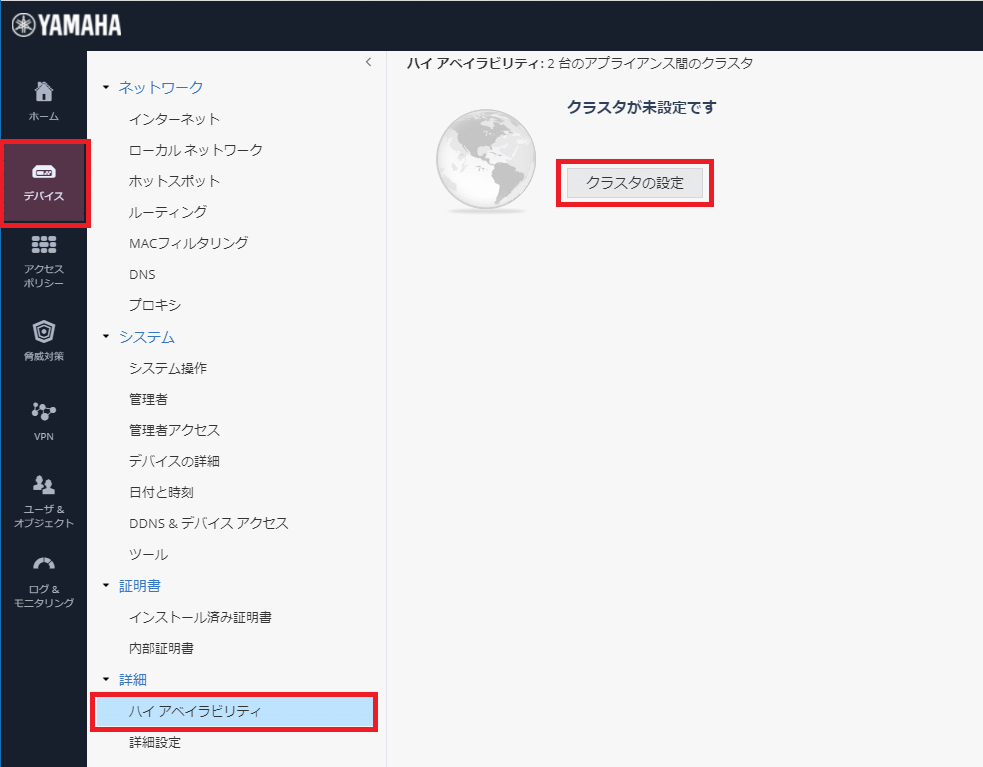The height and width of the screenshot is (767, 983).
Task: Click the globe image in cluster panel
Action: click(481, 162)
